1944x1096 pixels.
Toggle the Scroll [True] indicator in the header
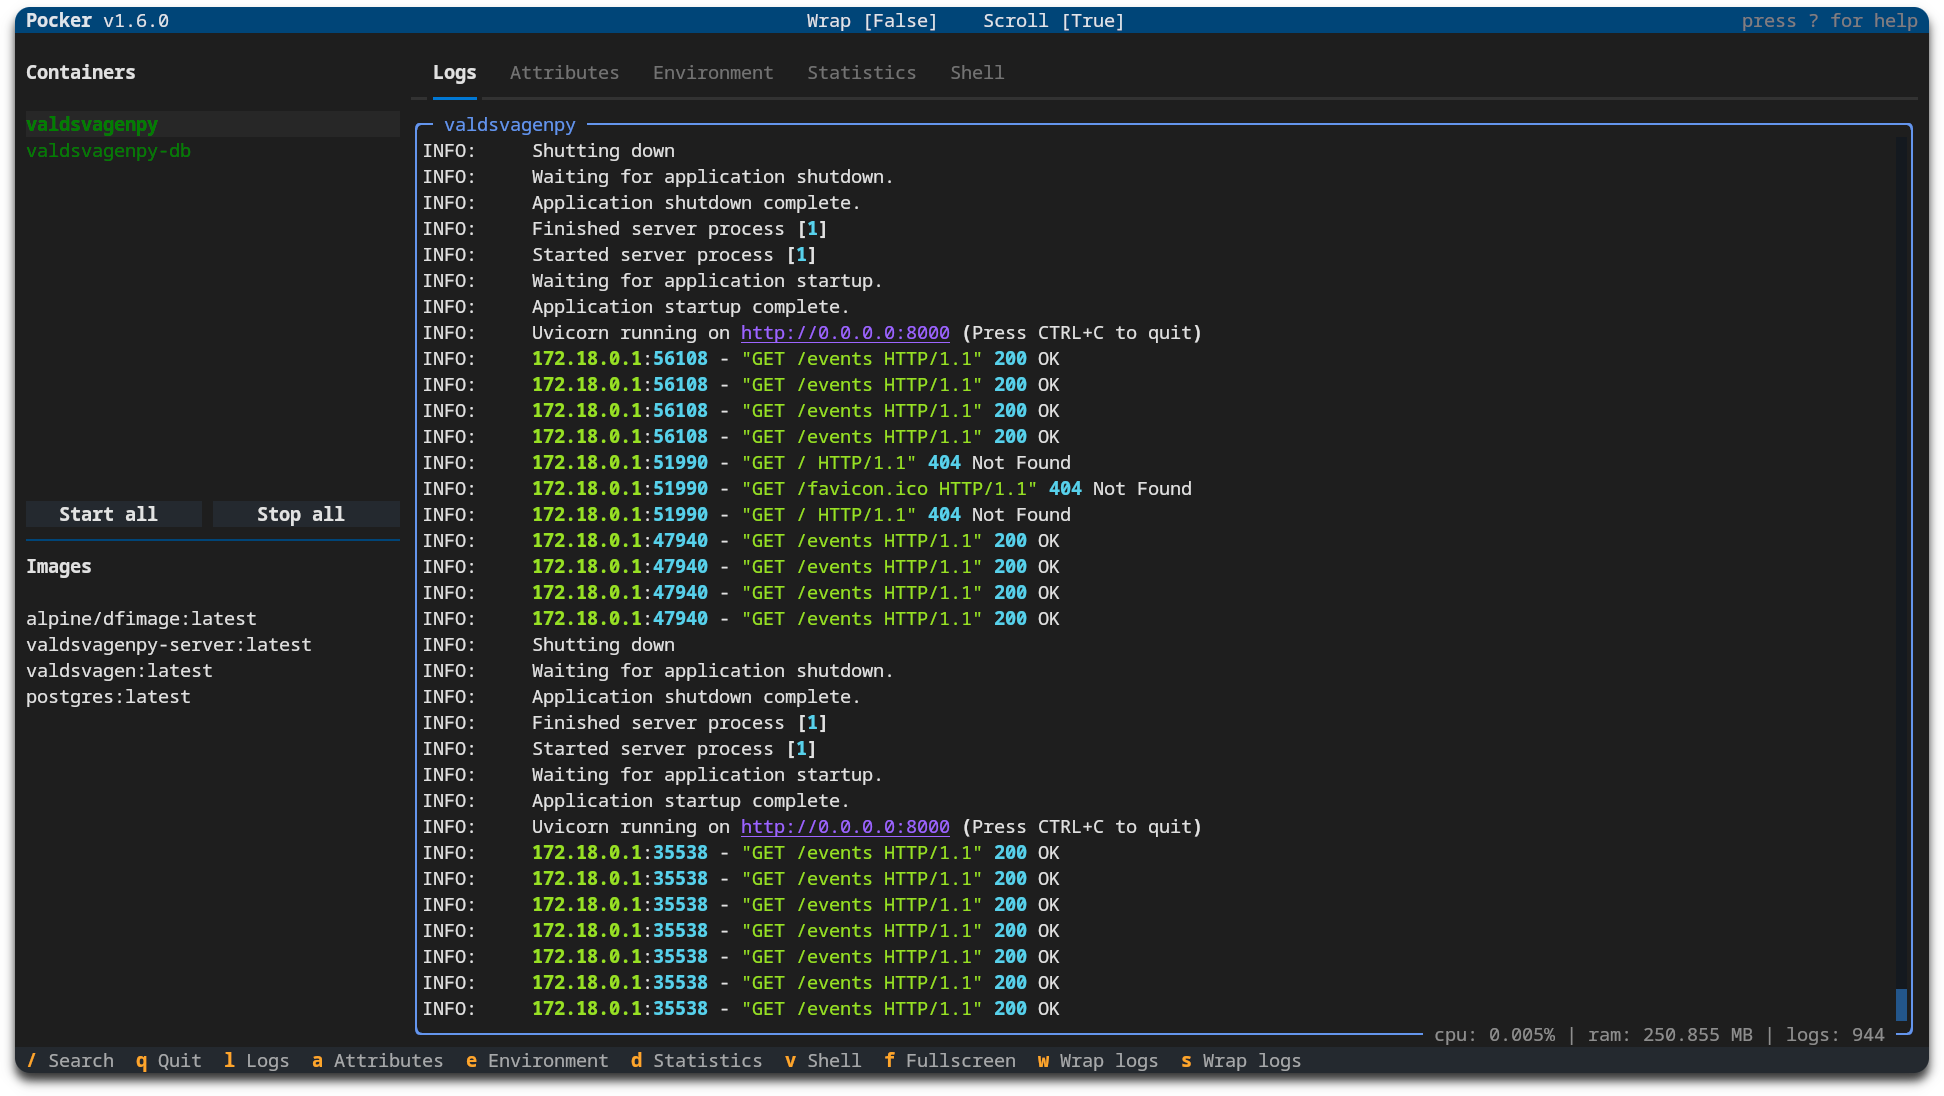1053,21
